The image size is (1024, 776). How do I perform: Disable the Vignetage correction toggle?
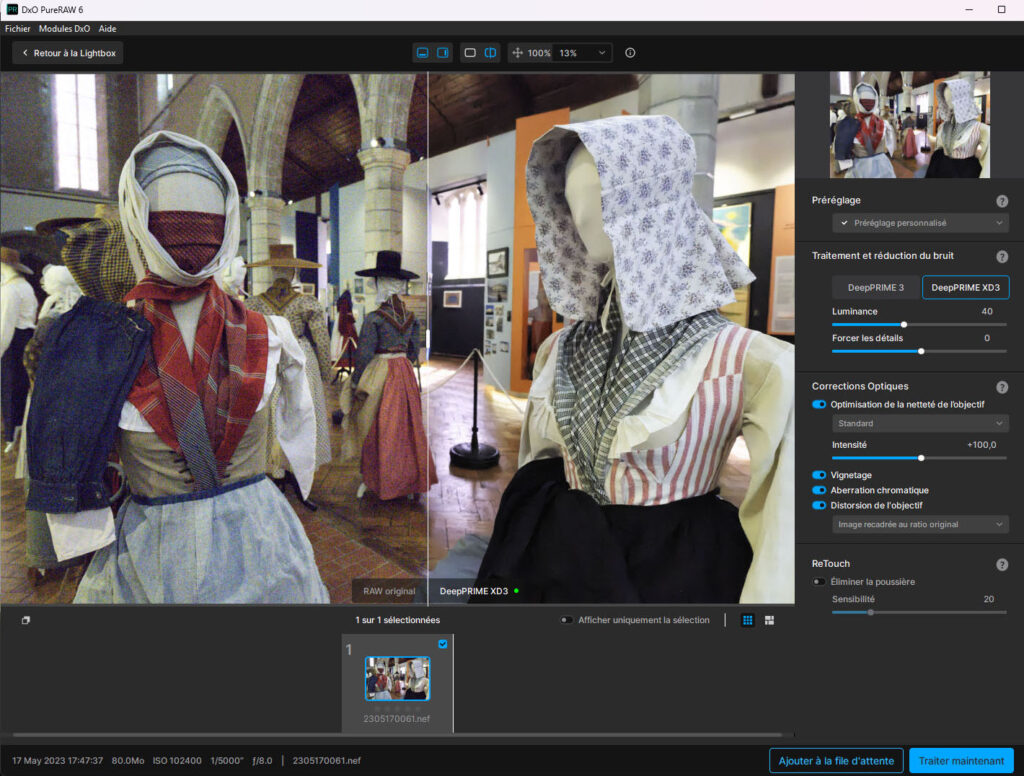(819, 475)
